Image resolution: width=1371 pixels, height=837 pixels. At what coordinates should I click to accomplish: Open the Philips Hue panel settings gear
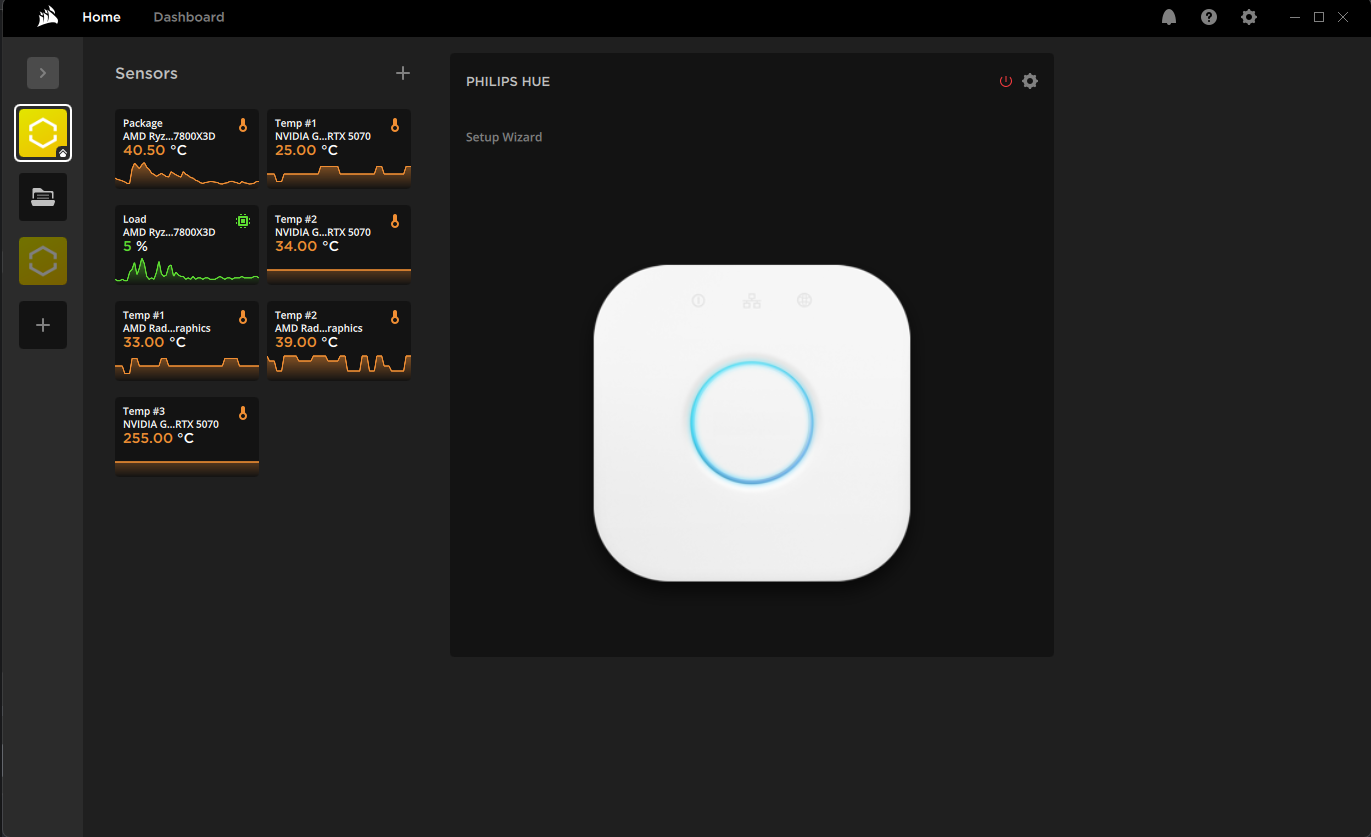click(x=1030, y=81)
